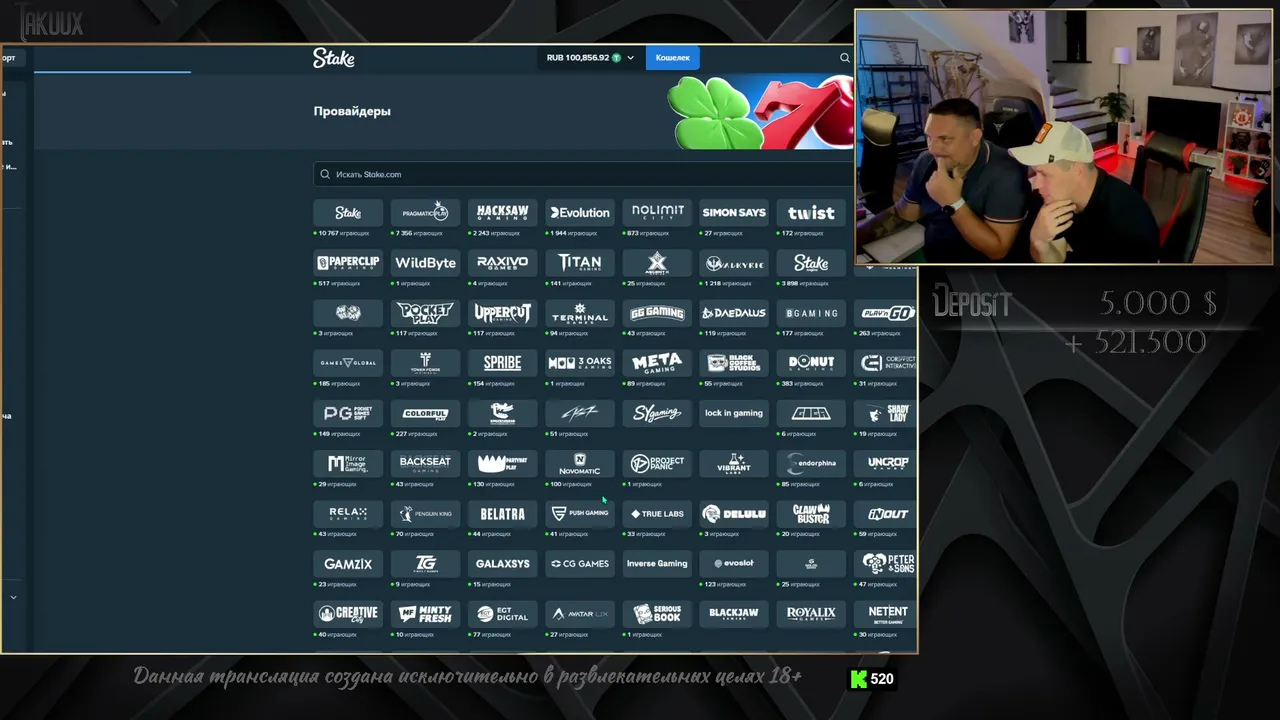Choose the True Labs provider tile

click(657, 513)
